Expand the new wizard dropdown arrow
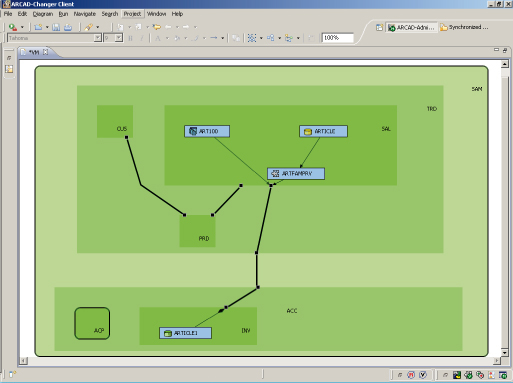This screenshot has width=513, height=383. point(47,27)
